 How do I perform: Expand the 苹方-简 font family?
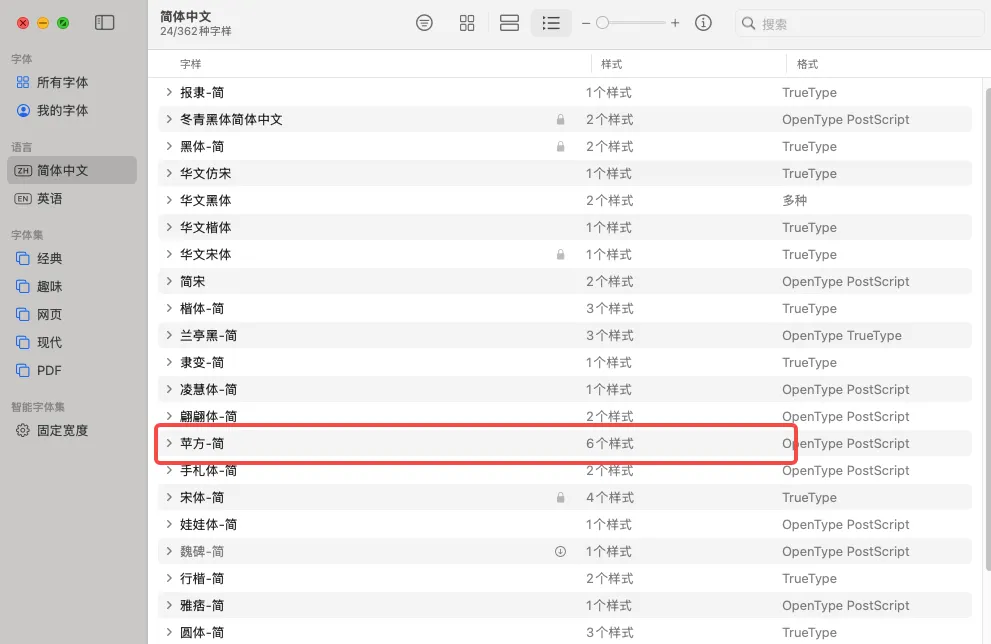(169, 443)
